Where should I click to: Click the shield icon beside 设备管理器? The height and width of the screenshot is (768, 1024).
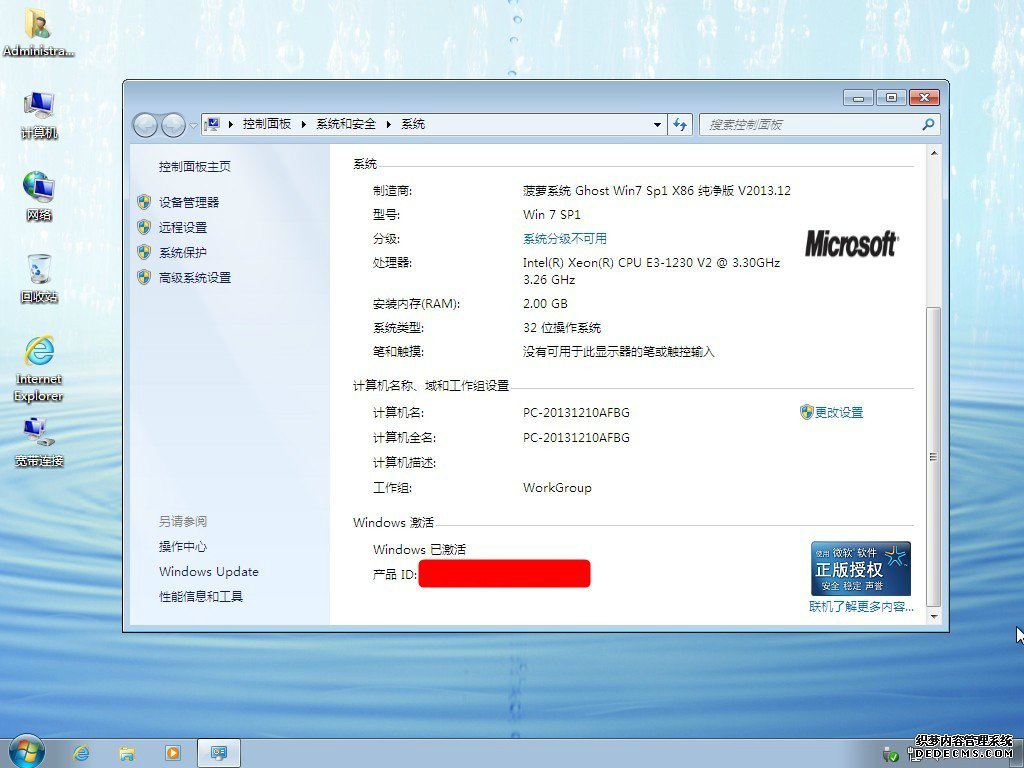click(144, 202)
